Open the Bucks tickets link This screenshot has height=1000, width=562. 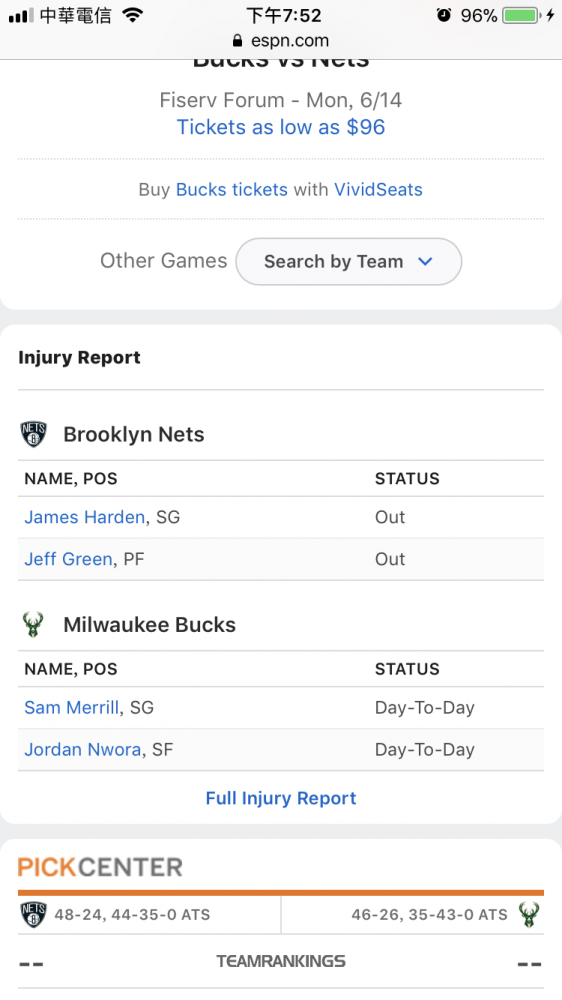pos(232,189)
